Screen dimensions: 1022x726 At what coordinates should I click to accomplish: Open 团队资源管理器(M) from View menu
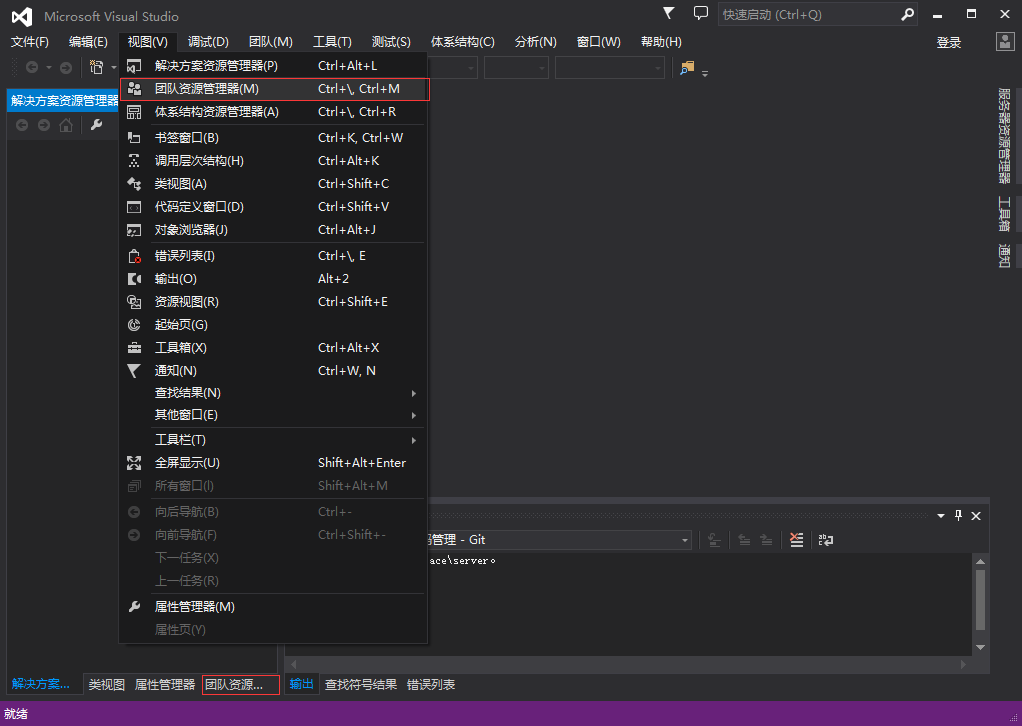(x=274, y=89)
